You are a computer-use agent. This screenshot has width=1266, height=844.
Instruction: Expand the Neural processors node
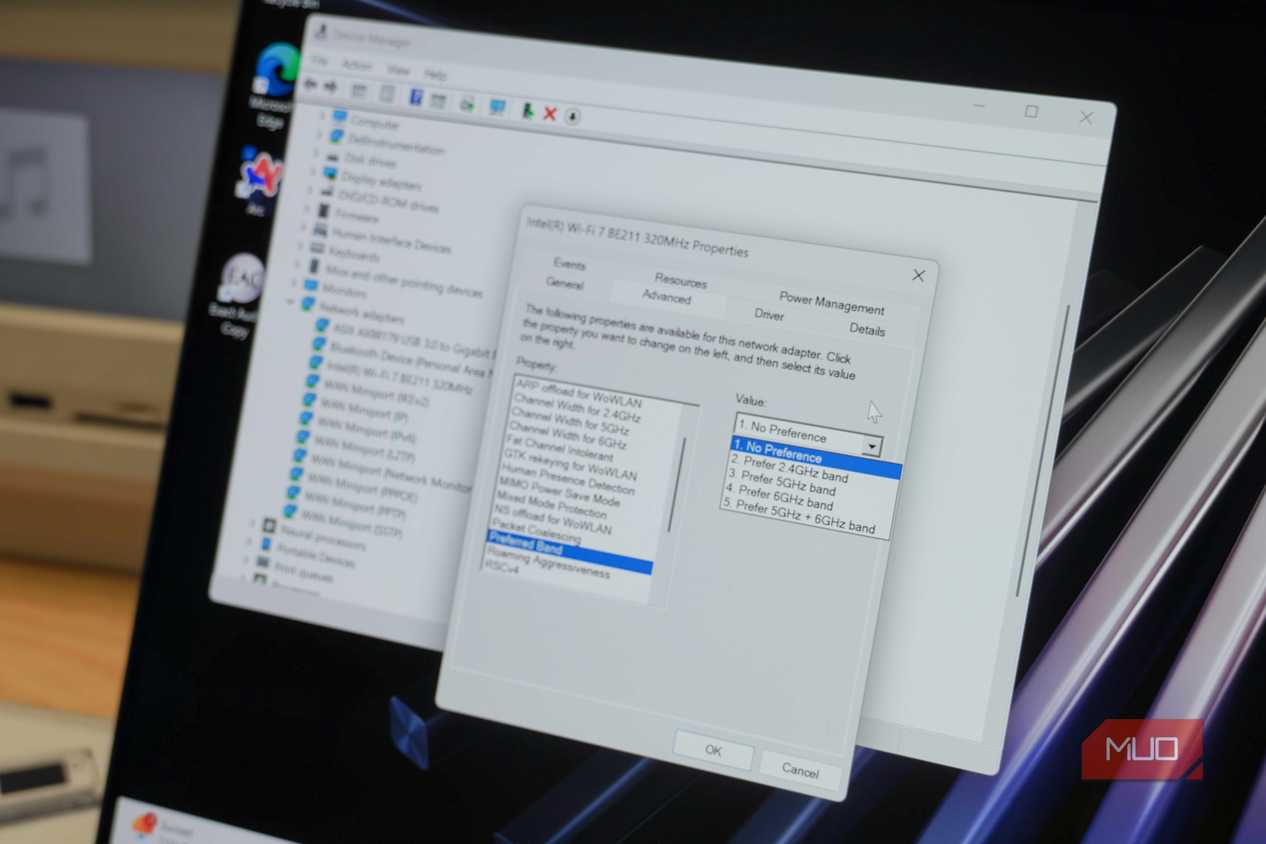(252, 521)
